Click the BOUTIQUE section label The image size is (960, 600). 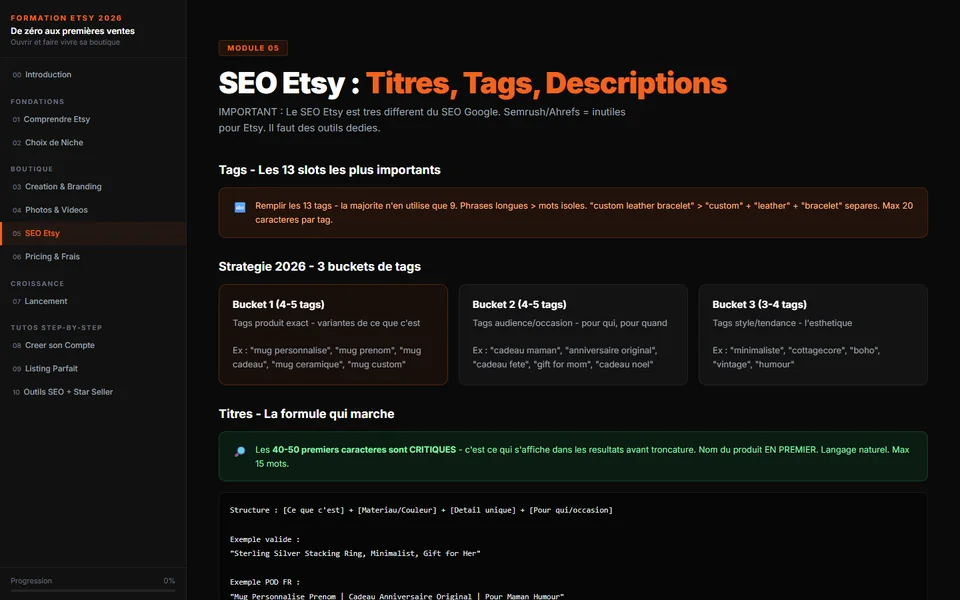click(x=32, y=169)
